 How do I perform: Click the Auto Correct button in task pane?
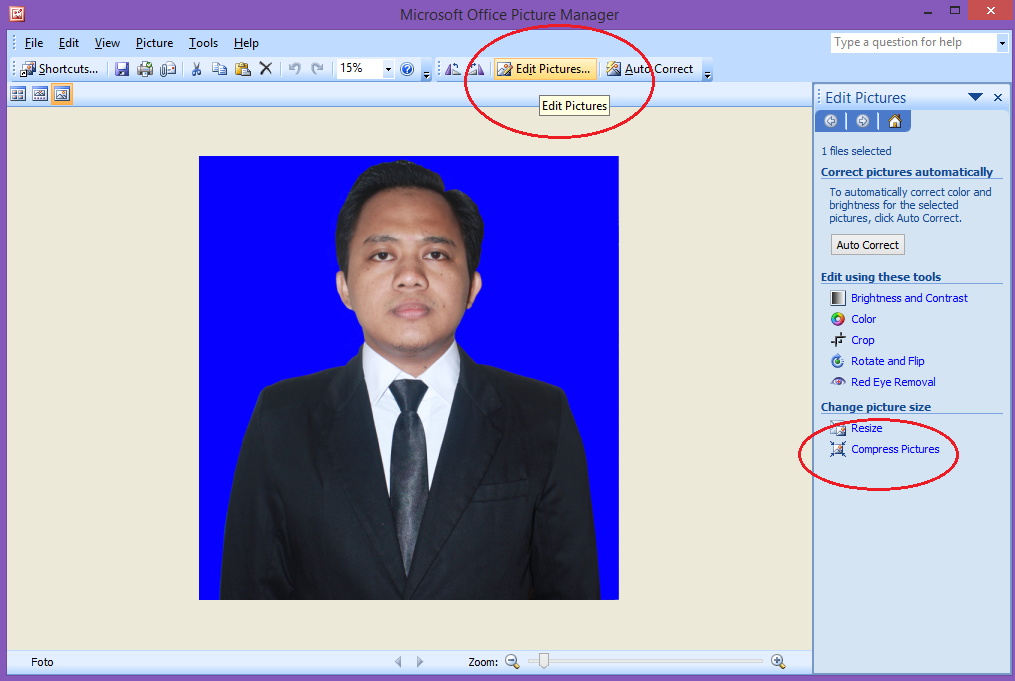tap(867, 245)
